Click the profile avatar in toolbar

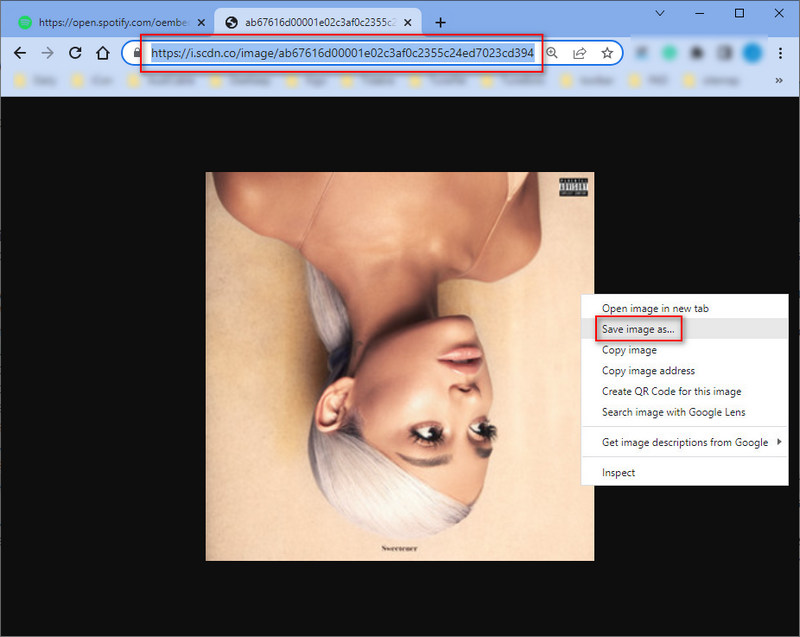[752, 53]
